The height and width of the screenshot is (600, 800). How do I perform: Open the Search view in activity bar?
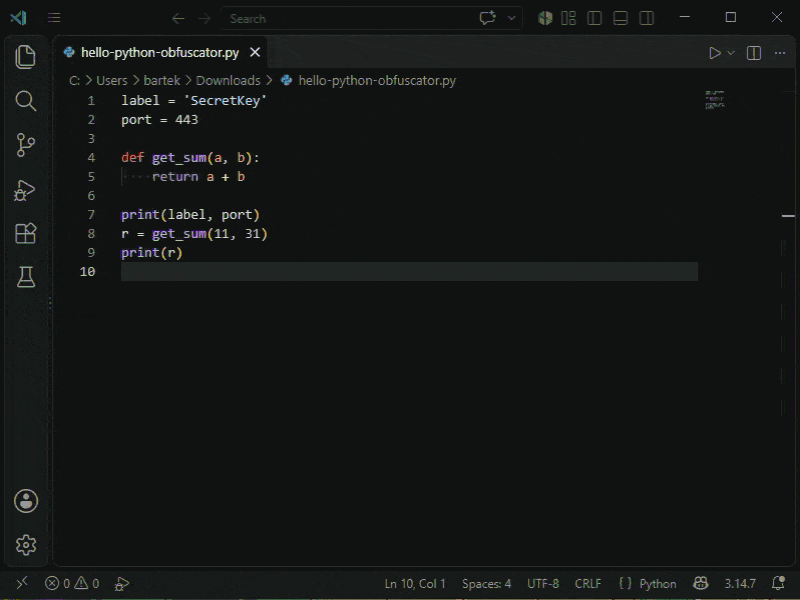pyautogui.click(x=26, y=101)
